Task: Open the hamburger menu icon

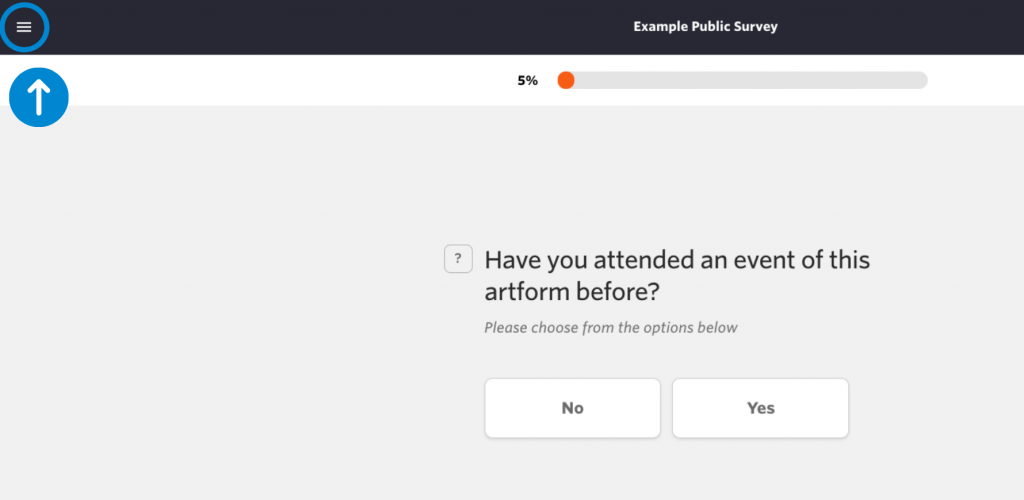Action: click(x=24, y=27)
